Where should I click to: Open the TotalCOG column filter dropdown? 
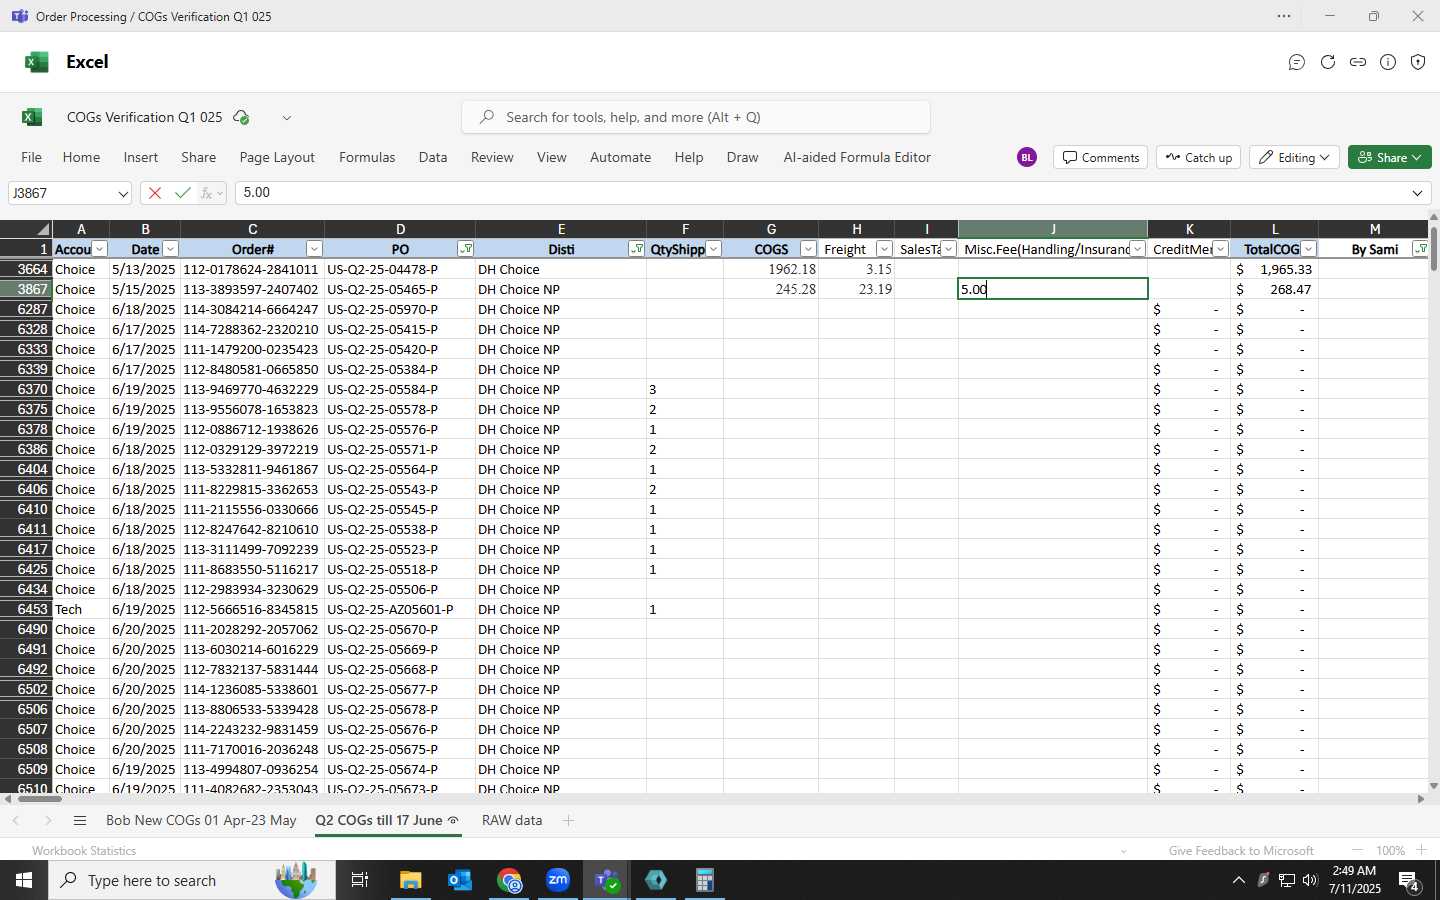(1308, 249)
